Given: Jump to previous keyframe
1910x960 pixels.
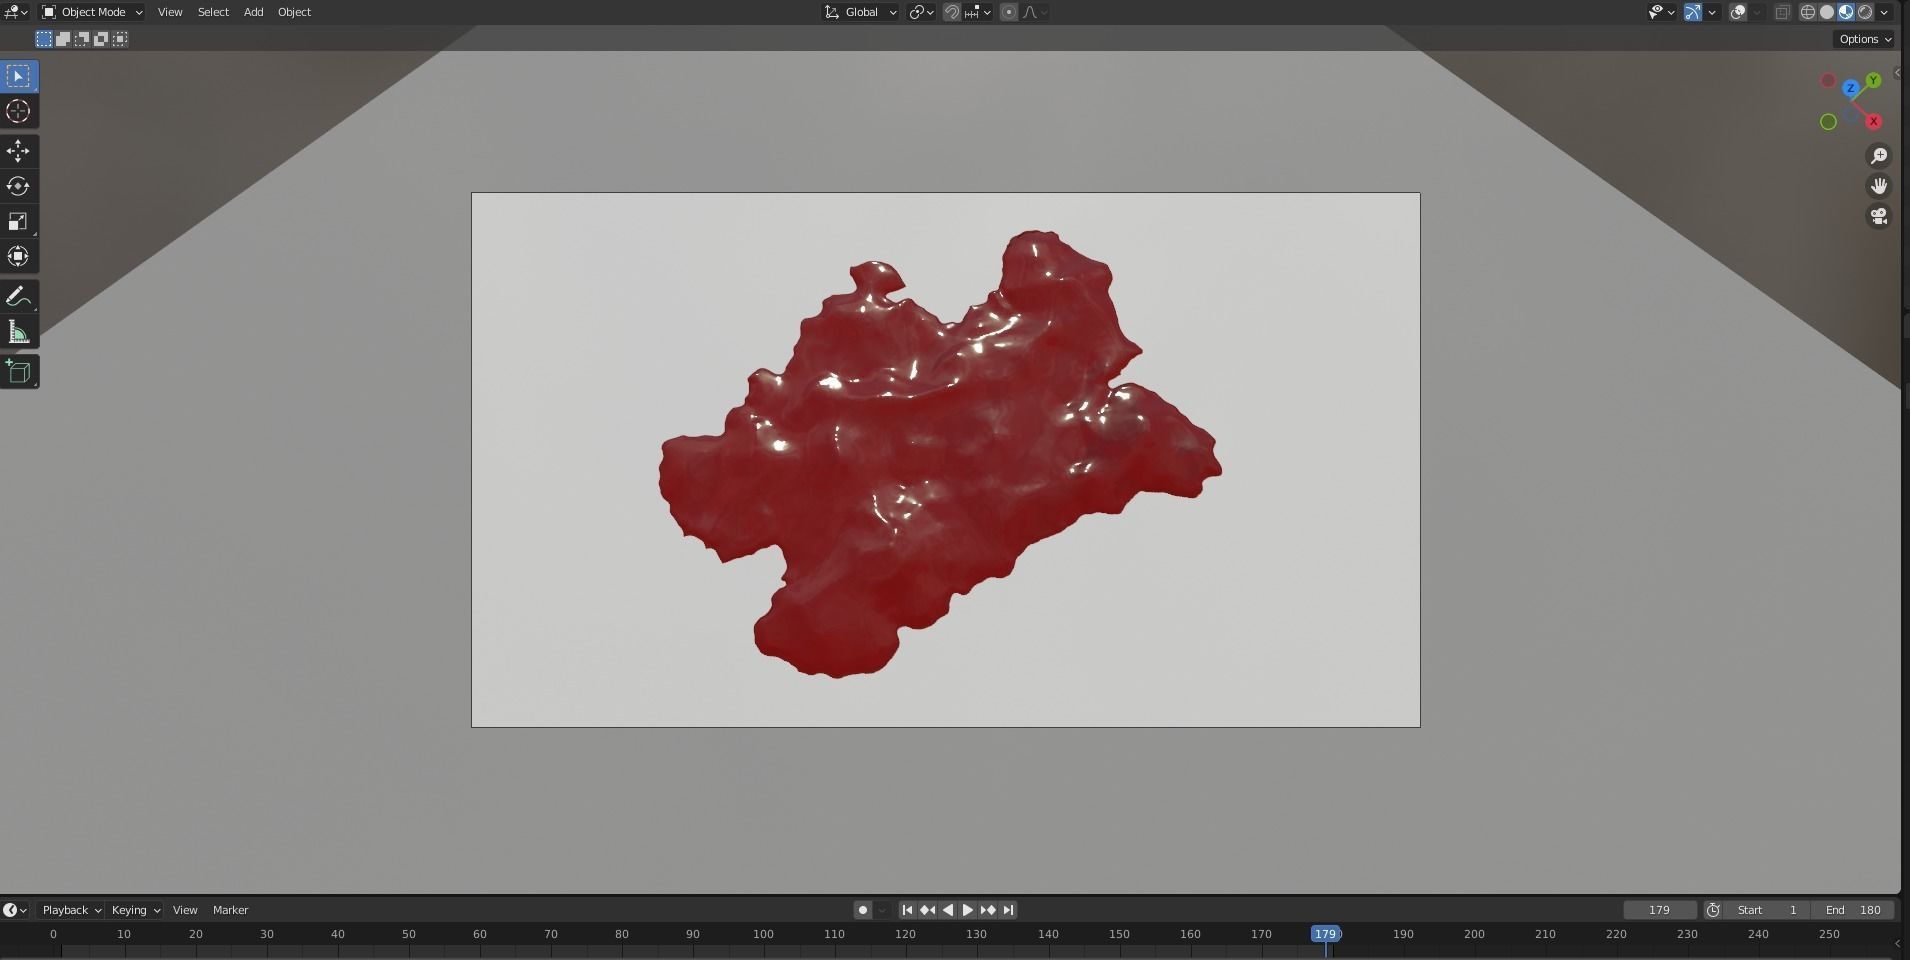Looking at the screenshot, I should tap(927, 910).
